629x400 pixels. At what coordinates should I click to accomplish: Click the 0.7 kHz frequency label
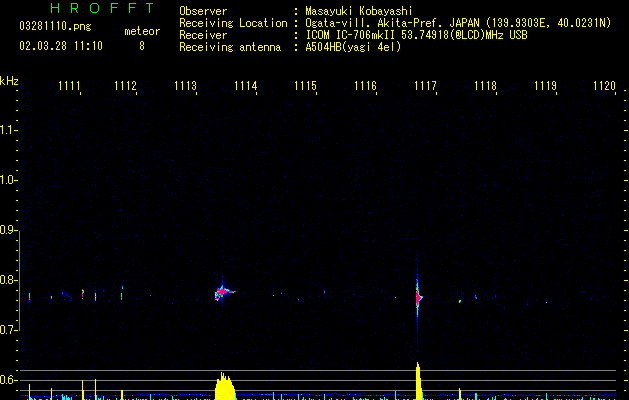[7, 330]
